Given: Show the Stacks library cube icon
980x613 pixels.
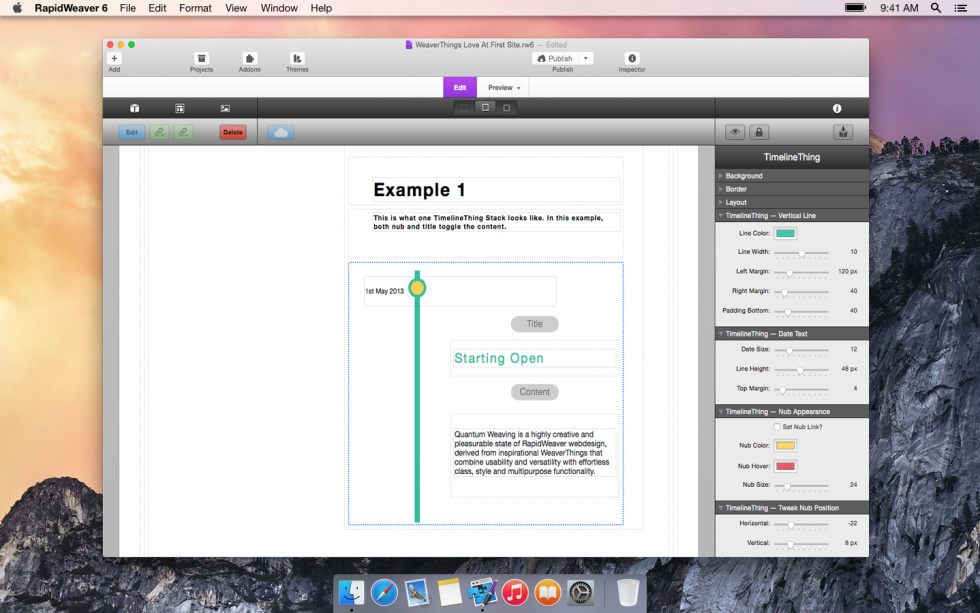Looking at the screenshot, I should [134, 108].
